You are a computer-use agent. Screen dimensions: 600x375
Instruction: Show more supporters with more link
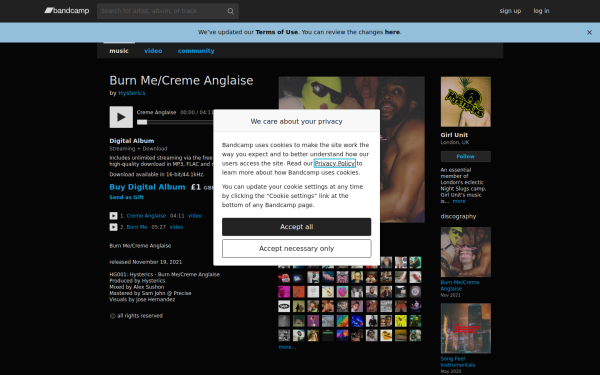pos(287,347)
